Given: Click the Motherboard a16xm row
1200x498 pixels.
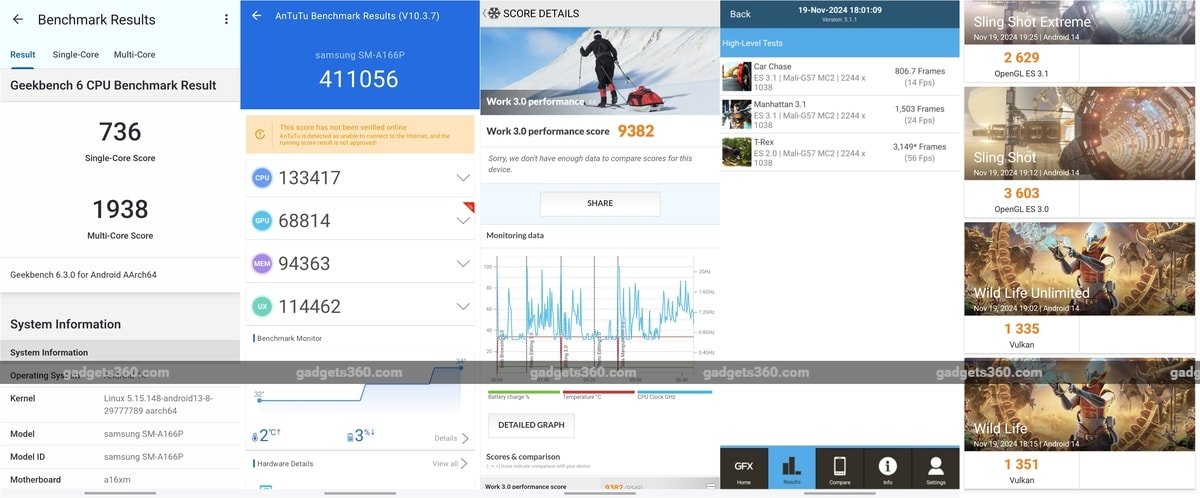Looking at the screenshot, I should (120, 480).
